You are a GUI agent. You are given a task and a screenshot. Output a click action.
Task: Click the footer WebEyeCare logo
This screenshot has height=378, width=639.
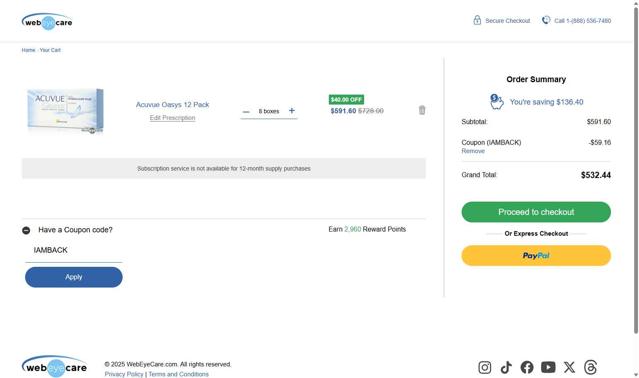[55, 366]
